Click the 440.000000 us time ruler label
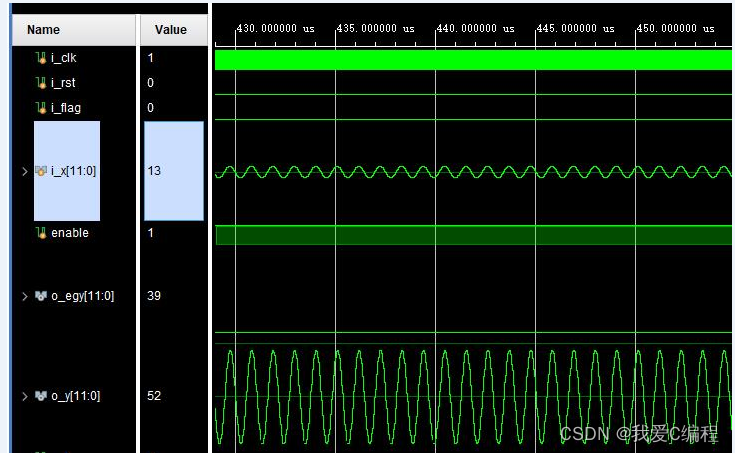Image resolution: width=735 pixels, height=453 pixels. tap(475, 29)
